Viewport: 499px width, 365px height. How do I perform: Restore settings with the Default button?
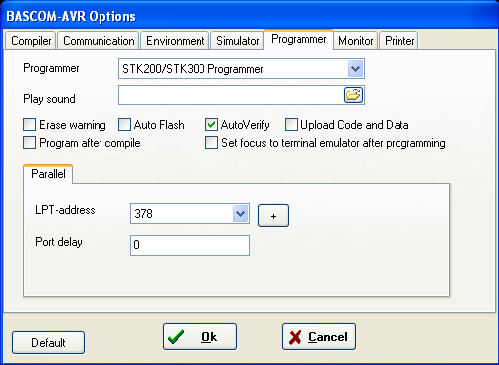(48, 342)
